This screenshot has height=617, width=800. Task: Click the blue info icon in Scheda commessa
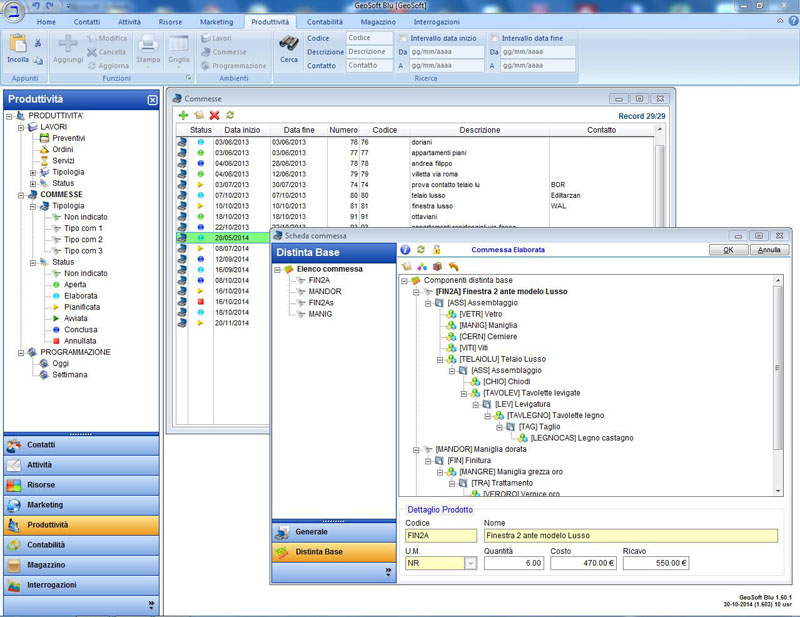[x=405, y=249]
